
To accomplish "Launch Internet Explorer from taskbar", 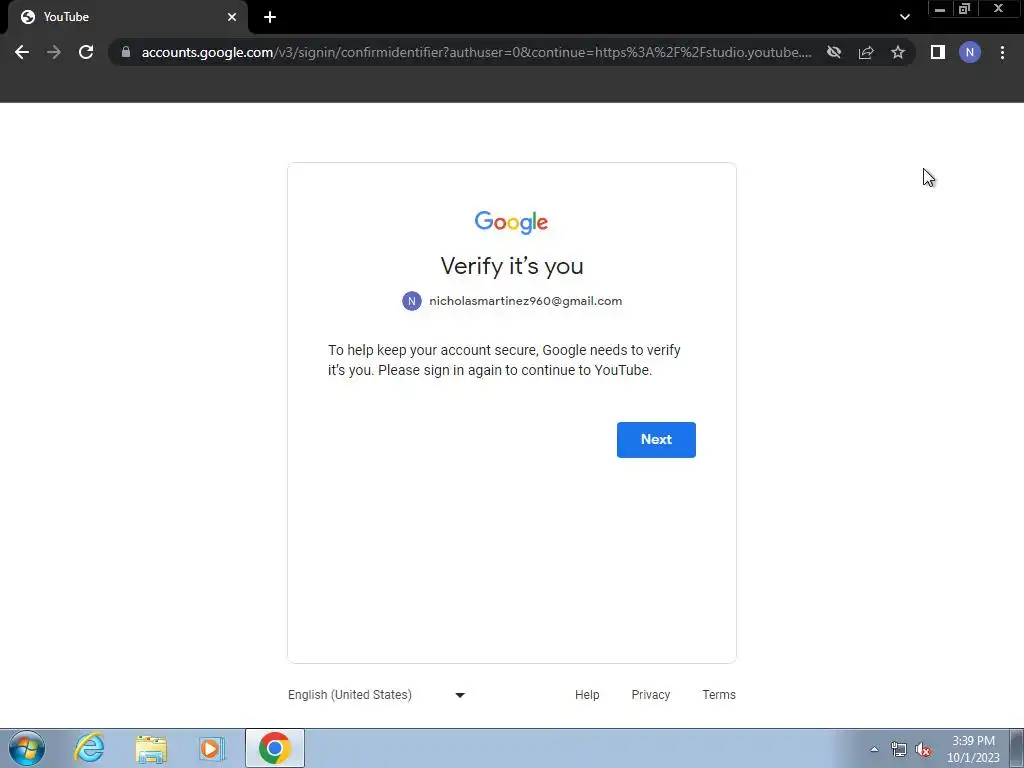I will click(x=89, y=748).
